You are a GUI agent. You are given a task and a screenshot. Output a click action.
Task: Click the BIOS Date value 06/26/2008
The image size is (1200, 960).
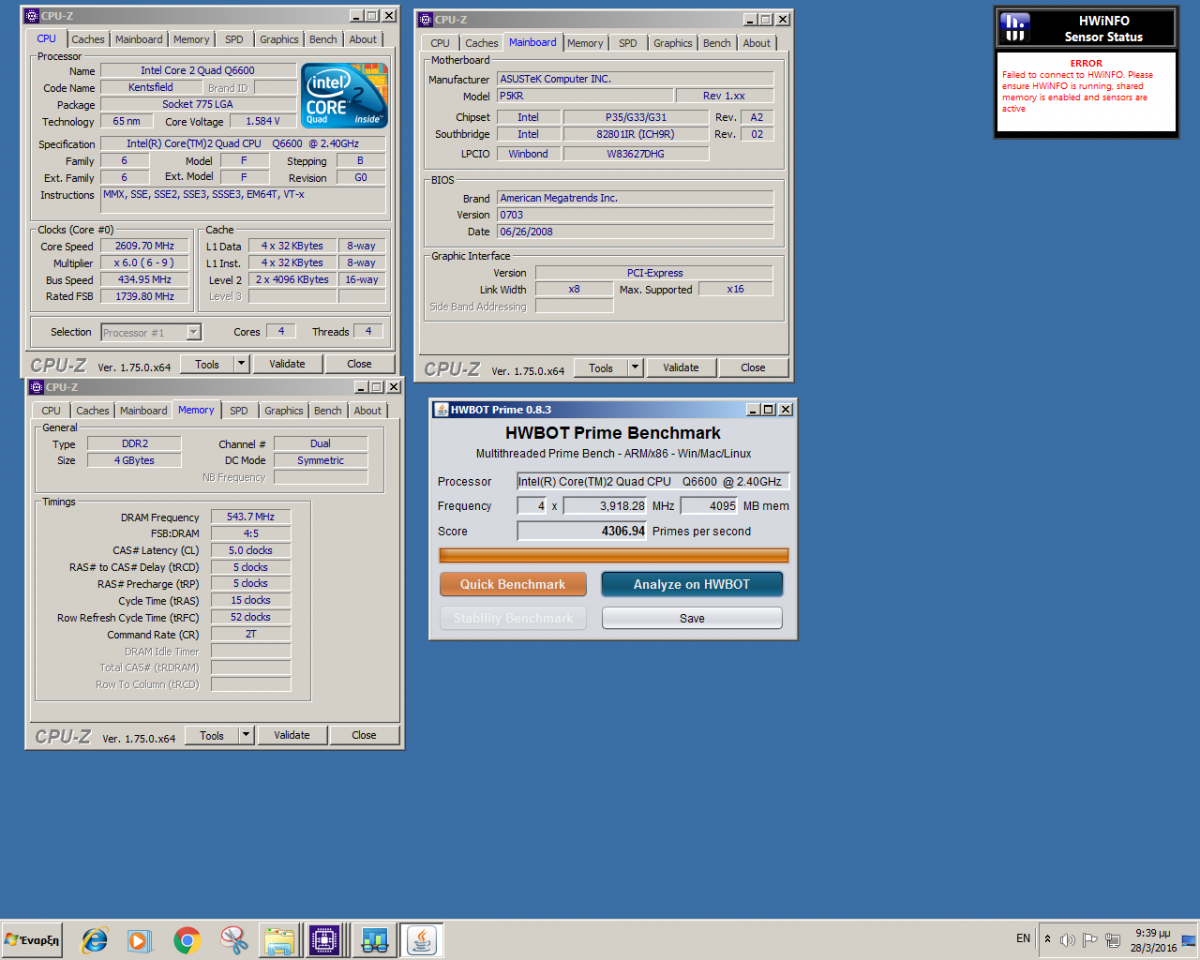coord(635,232)
